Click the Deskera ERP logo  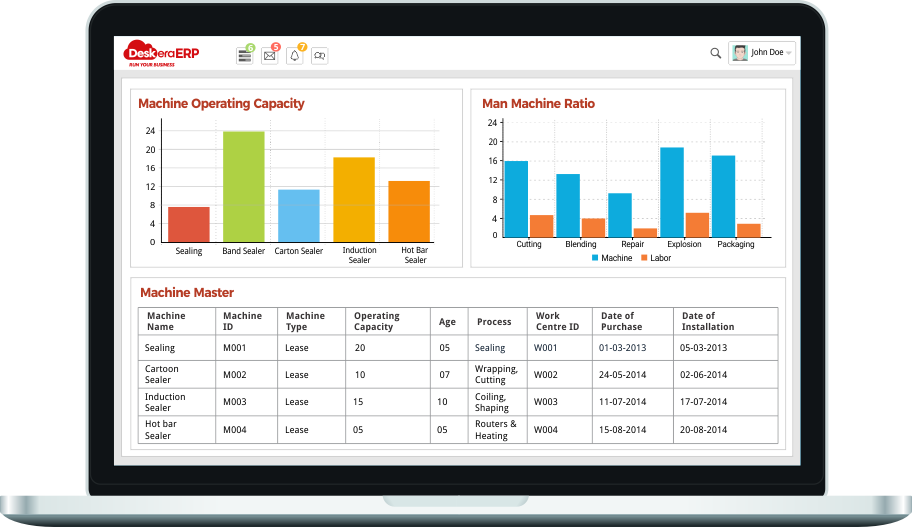(161, 53)
